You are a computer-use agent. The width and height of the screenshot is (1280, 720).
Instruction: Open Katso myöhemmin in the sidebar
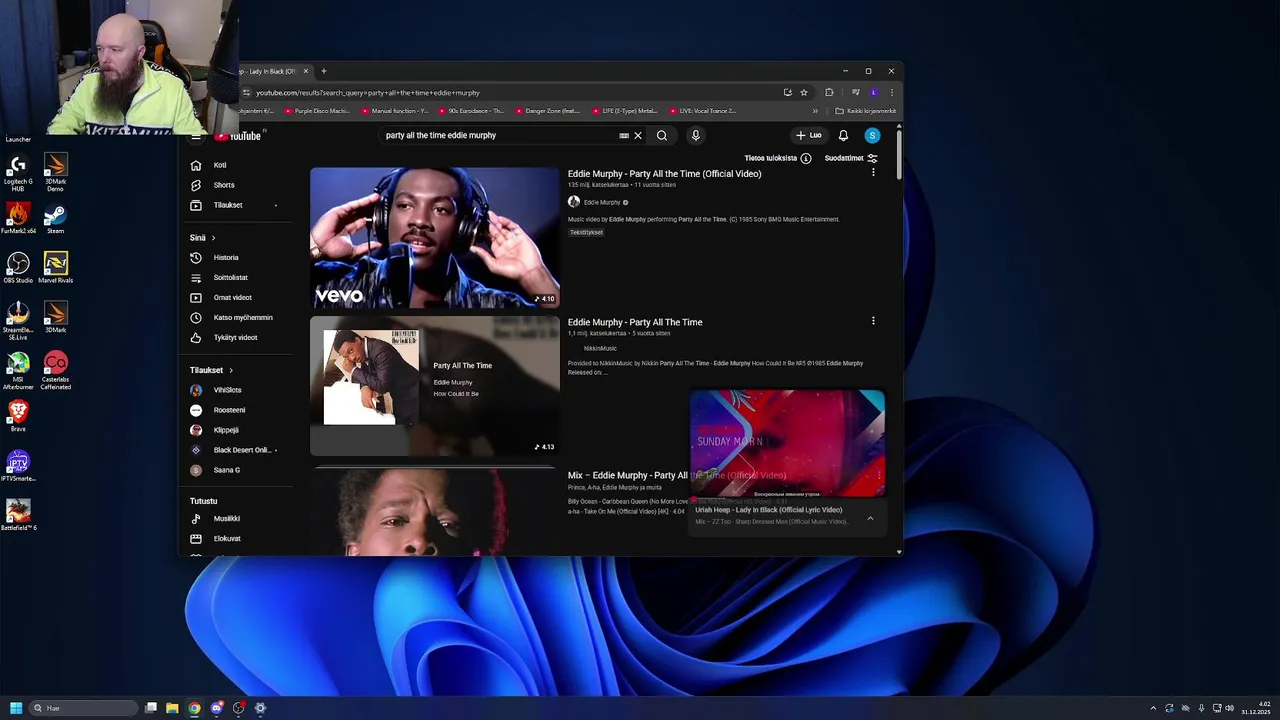pyautogui.click(x=237, y=317)
